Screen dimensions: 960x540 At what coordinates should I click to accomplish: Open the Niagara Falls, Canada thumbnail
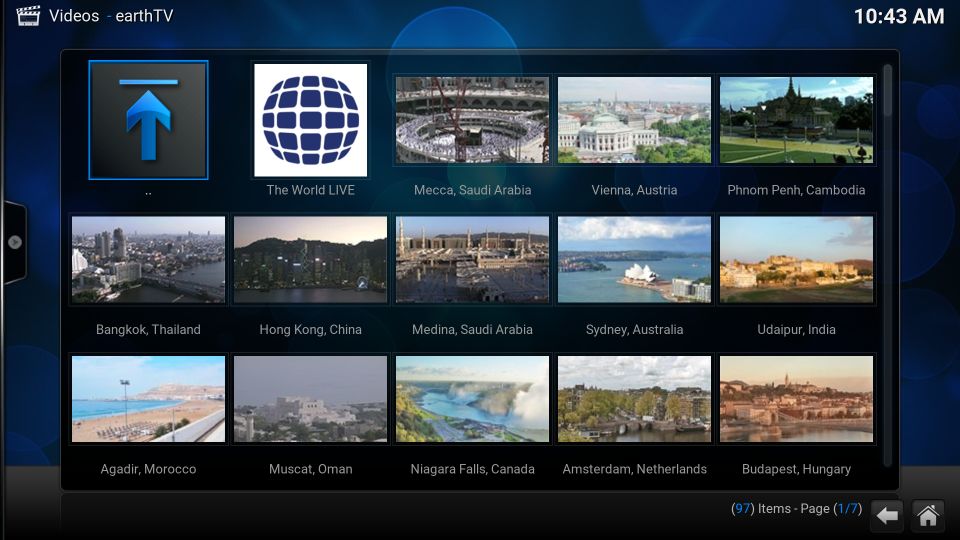click(472, 399)
